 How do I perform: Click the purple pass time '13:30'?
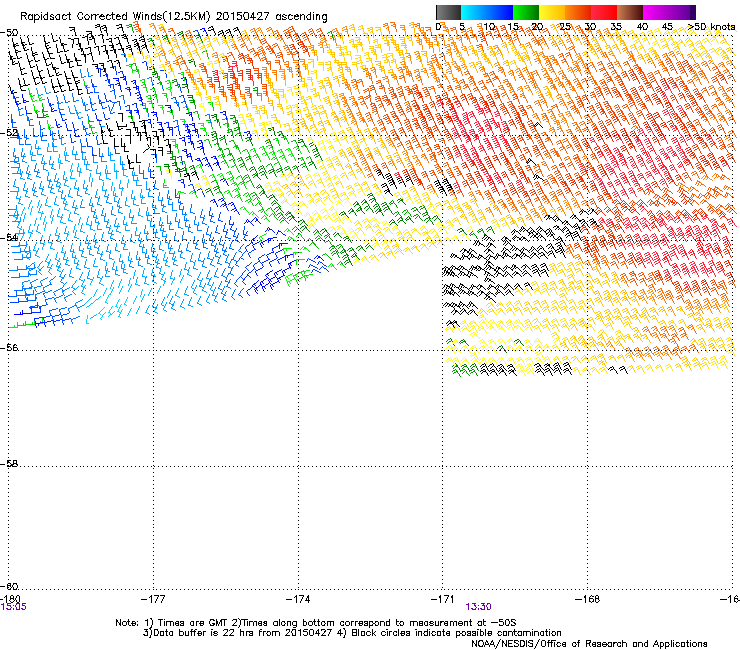(478, 607)
